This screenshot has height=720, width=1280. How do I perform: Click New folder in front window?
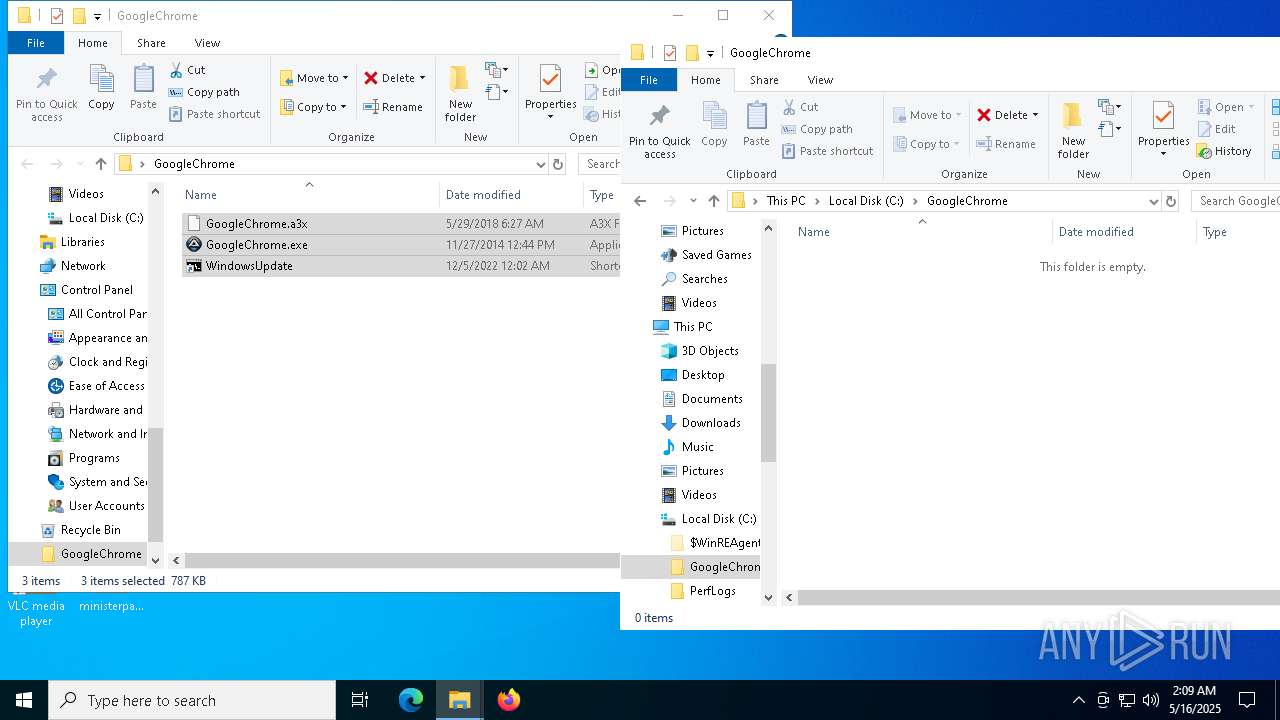1073,131
